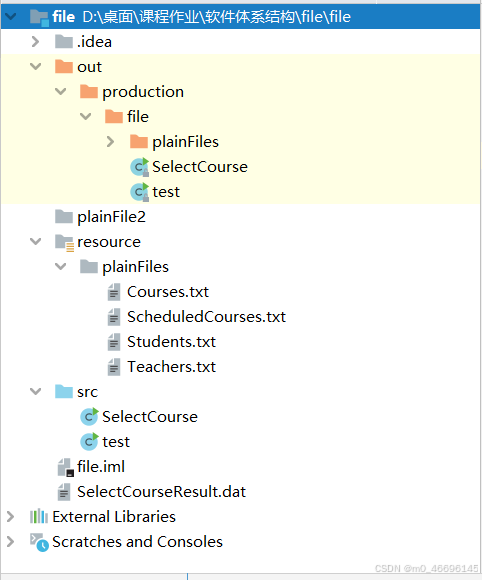Screen dimensions: 482x580
Task: Select the project path D:\桌面\课程作业 text
Action: tap(141, 17)
